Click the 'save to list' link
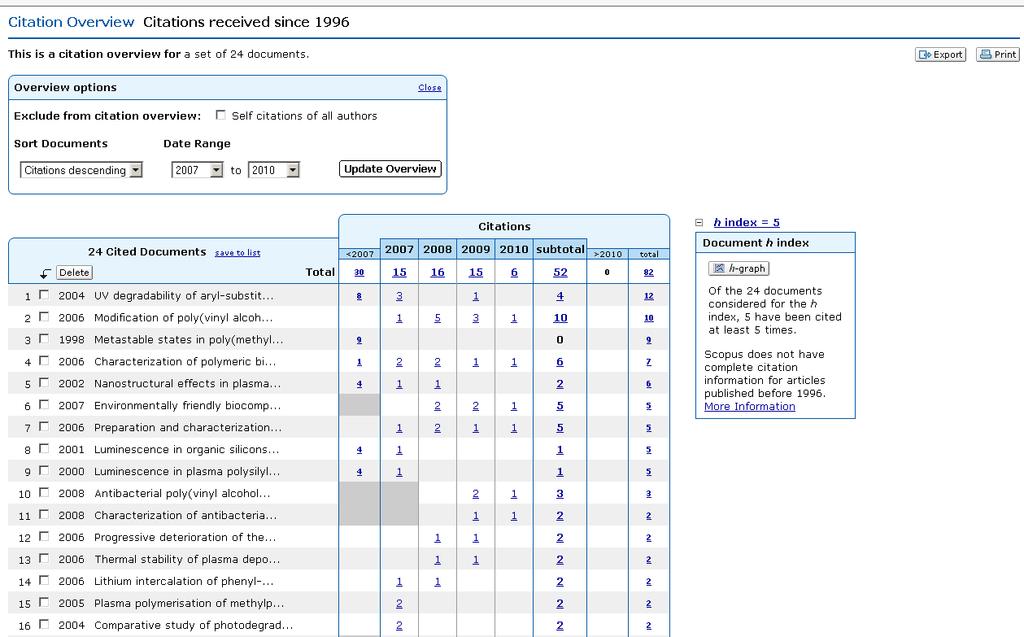This screenshot has height=637, width=1024. point(238,253)
